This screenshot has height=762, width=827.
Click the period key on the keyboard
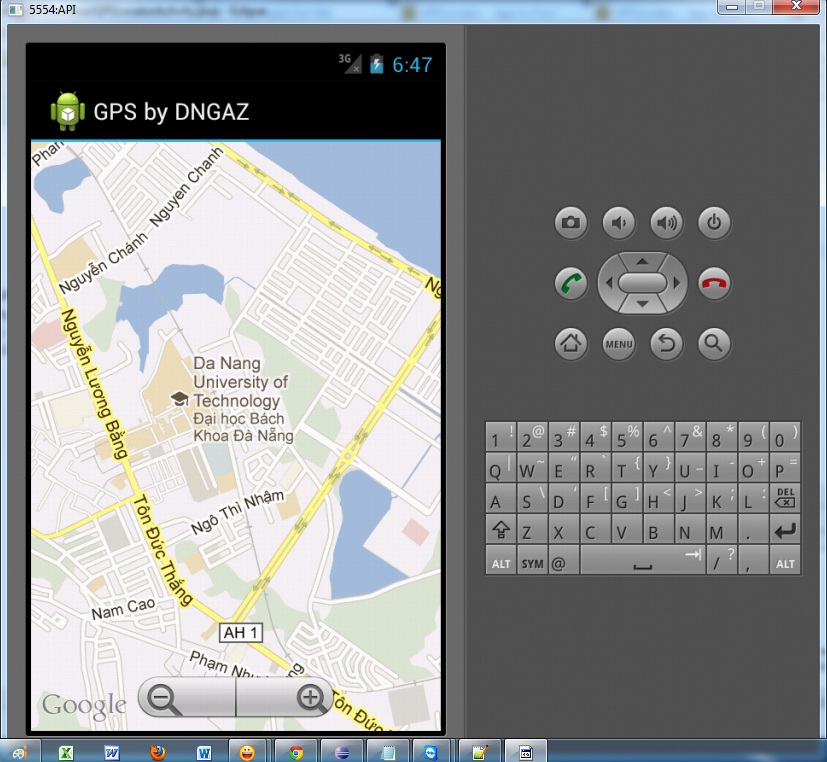[x=753, y=529]
